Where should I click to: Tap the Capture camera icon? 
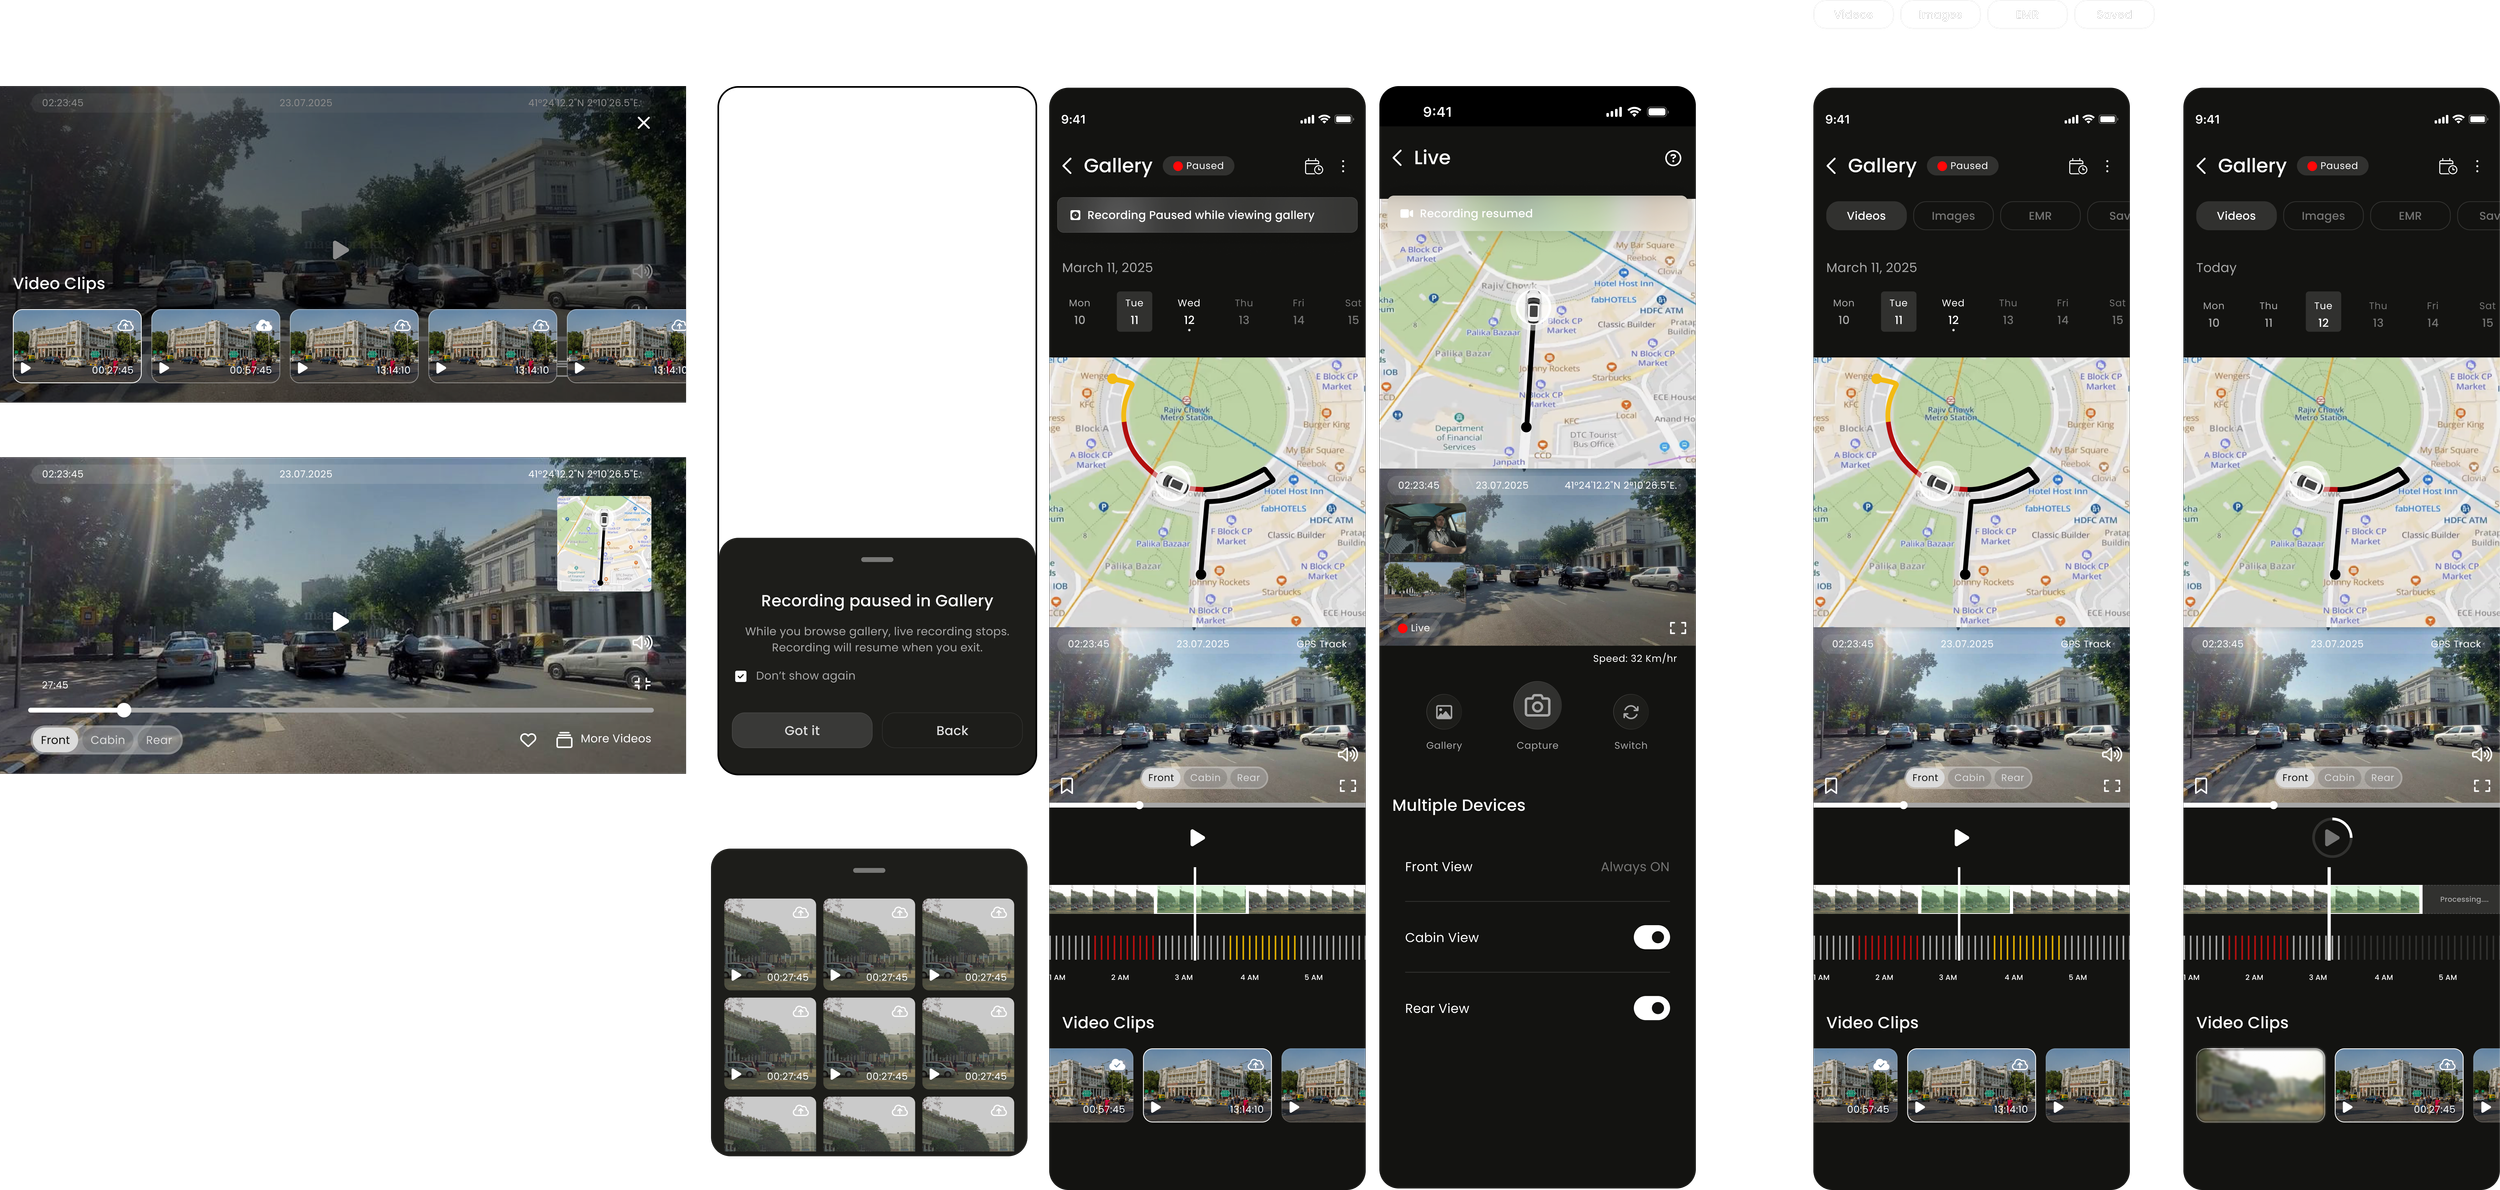pyautogui.click(x=1537, y=707)
